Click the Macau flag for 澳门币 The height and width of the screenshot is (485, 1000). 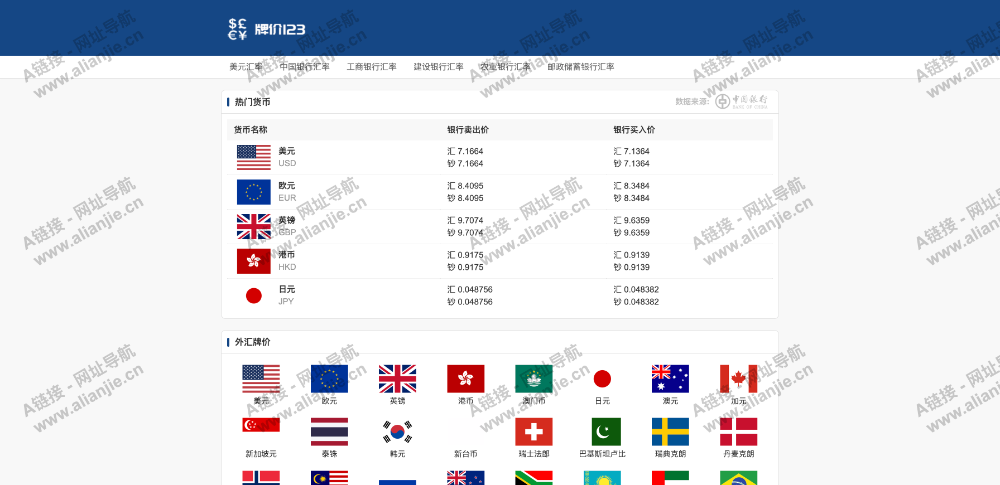534,379
